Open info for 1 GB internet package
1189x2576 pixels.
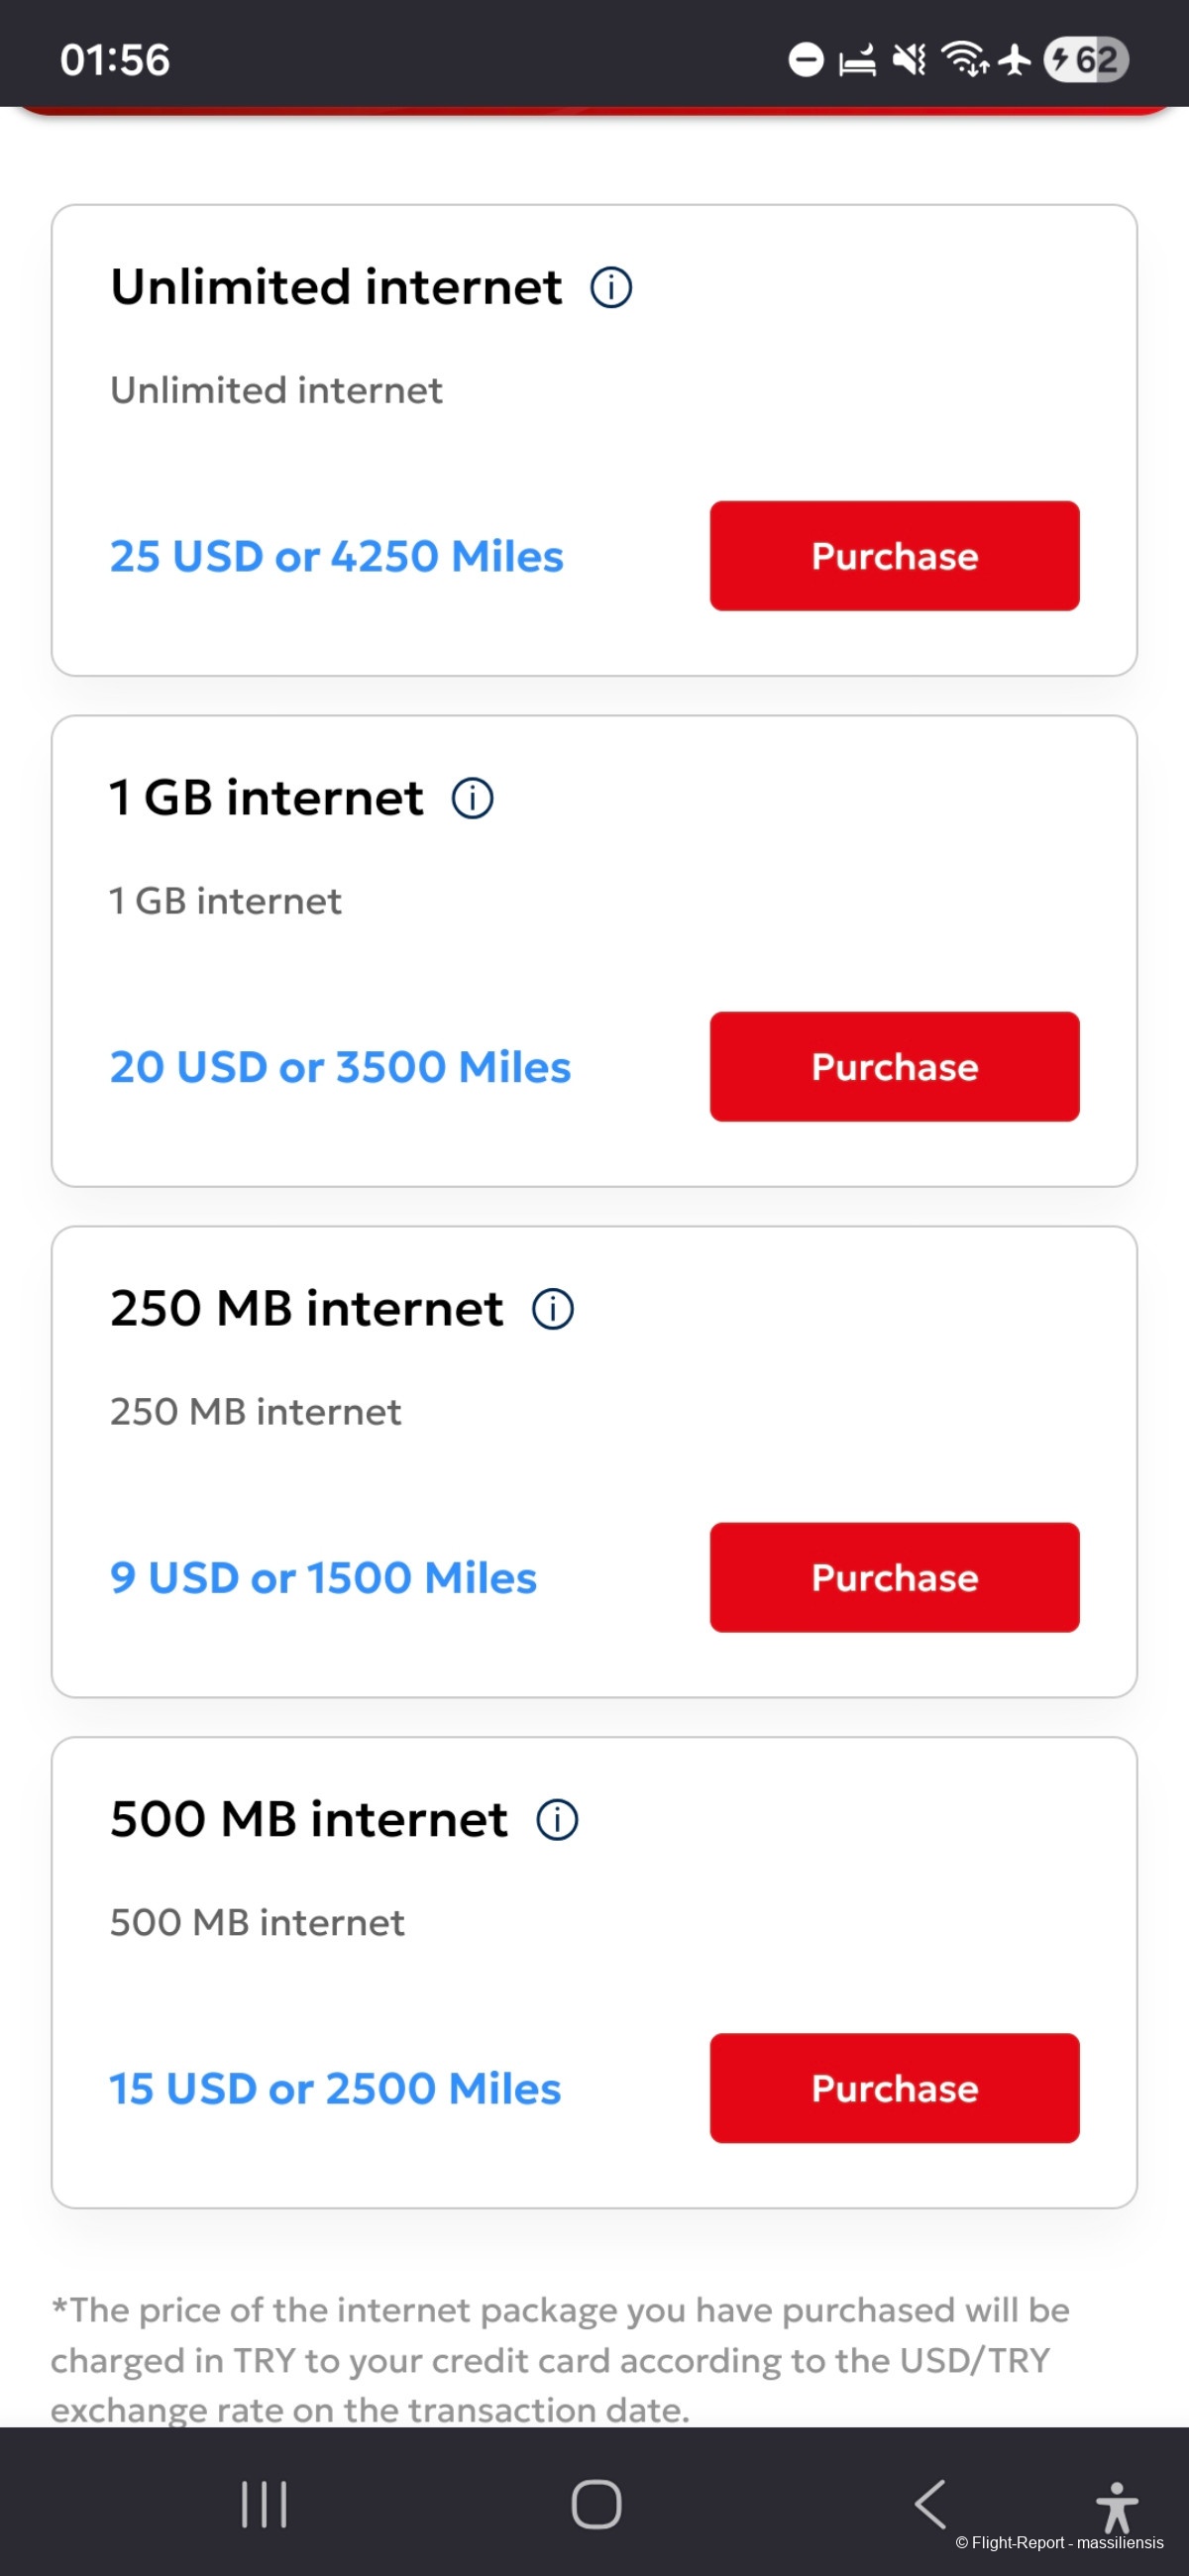(x=472, y=799)
